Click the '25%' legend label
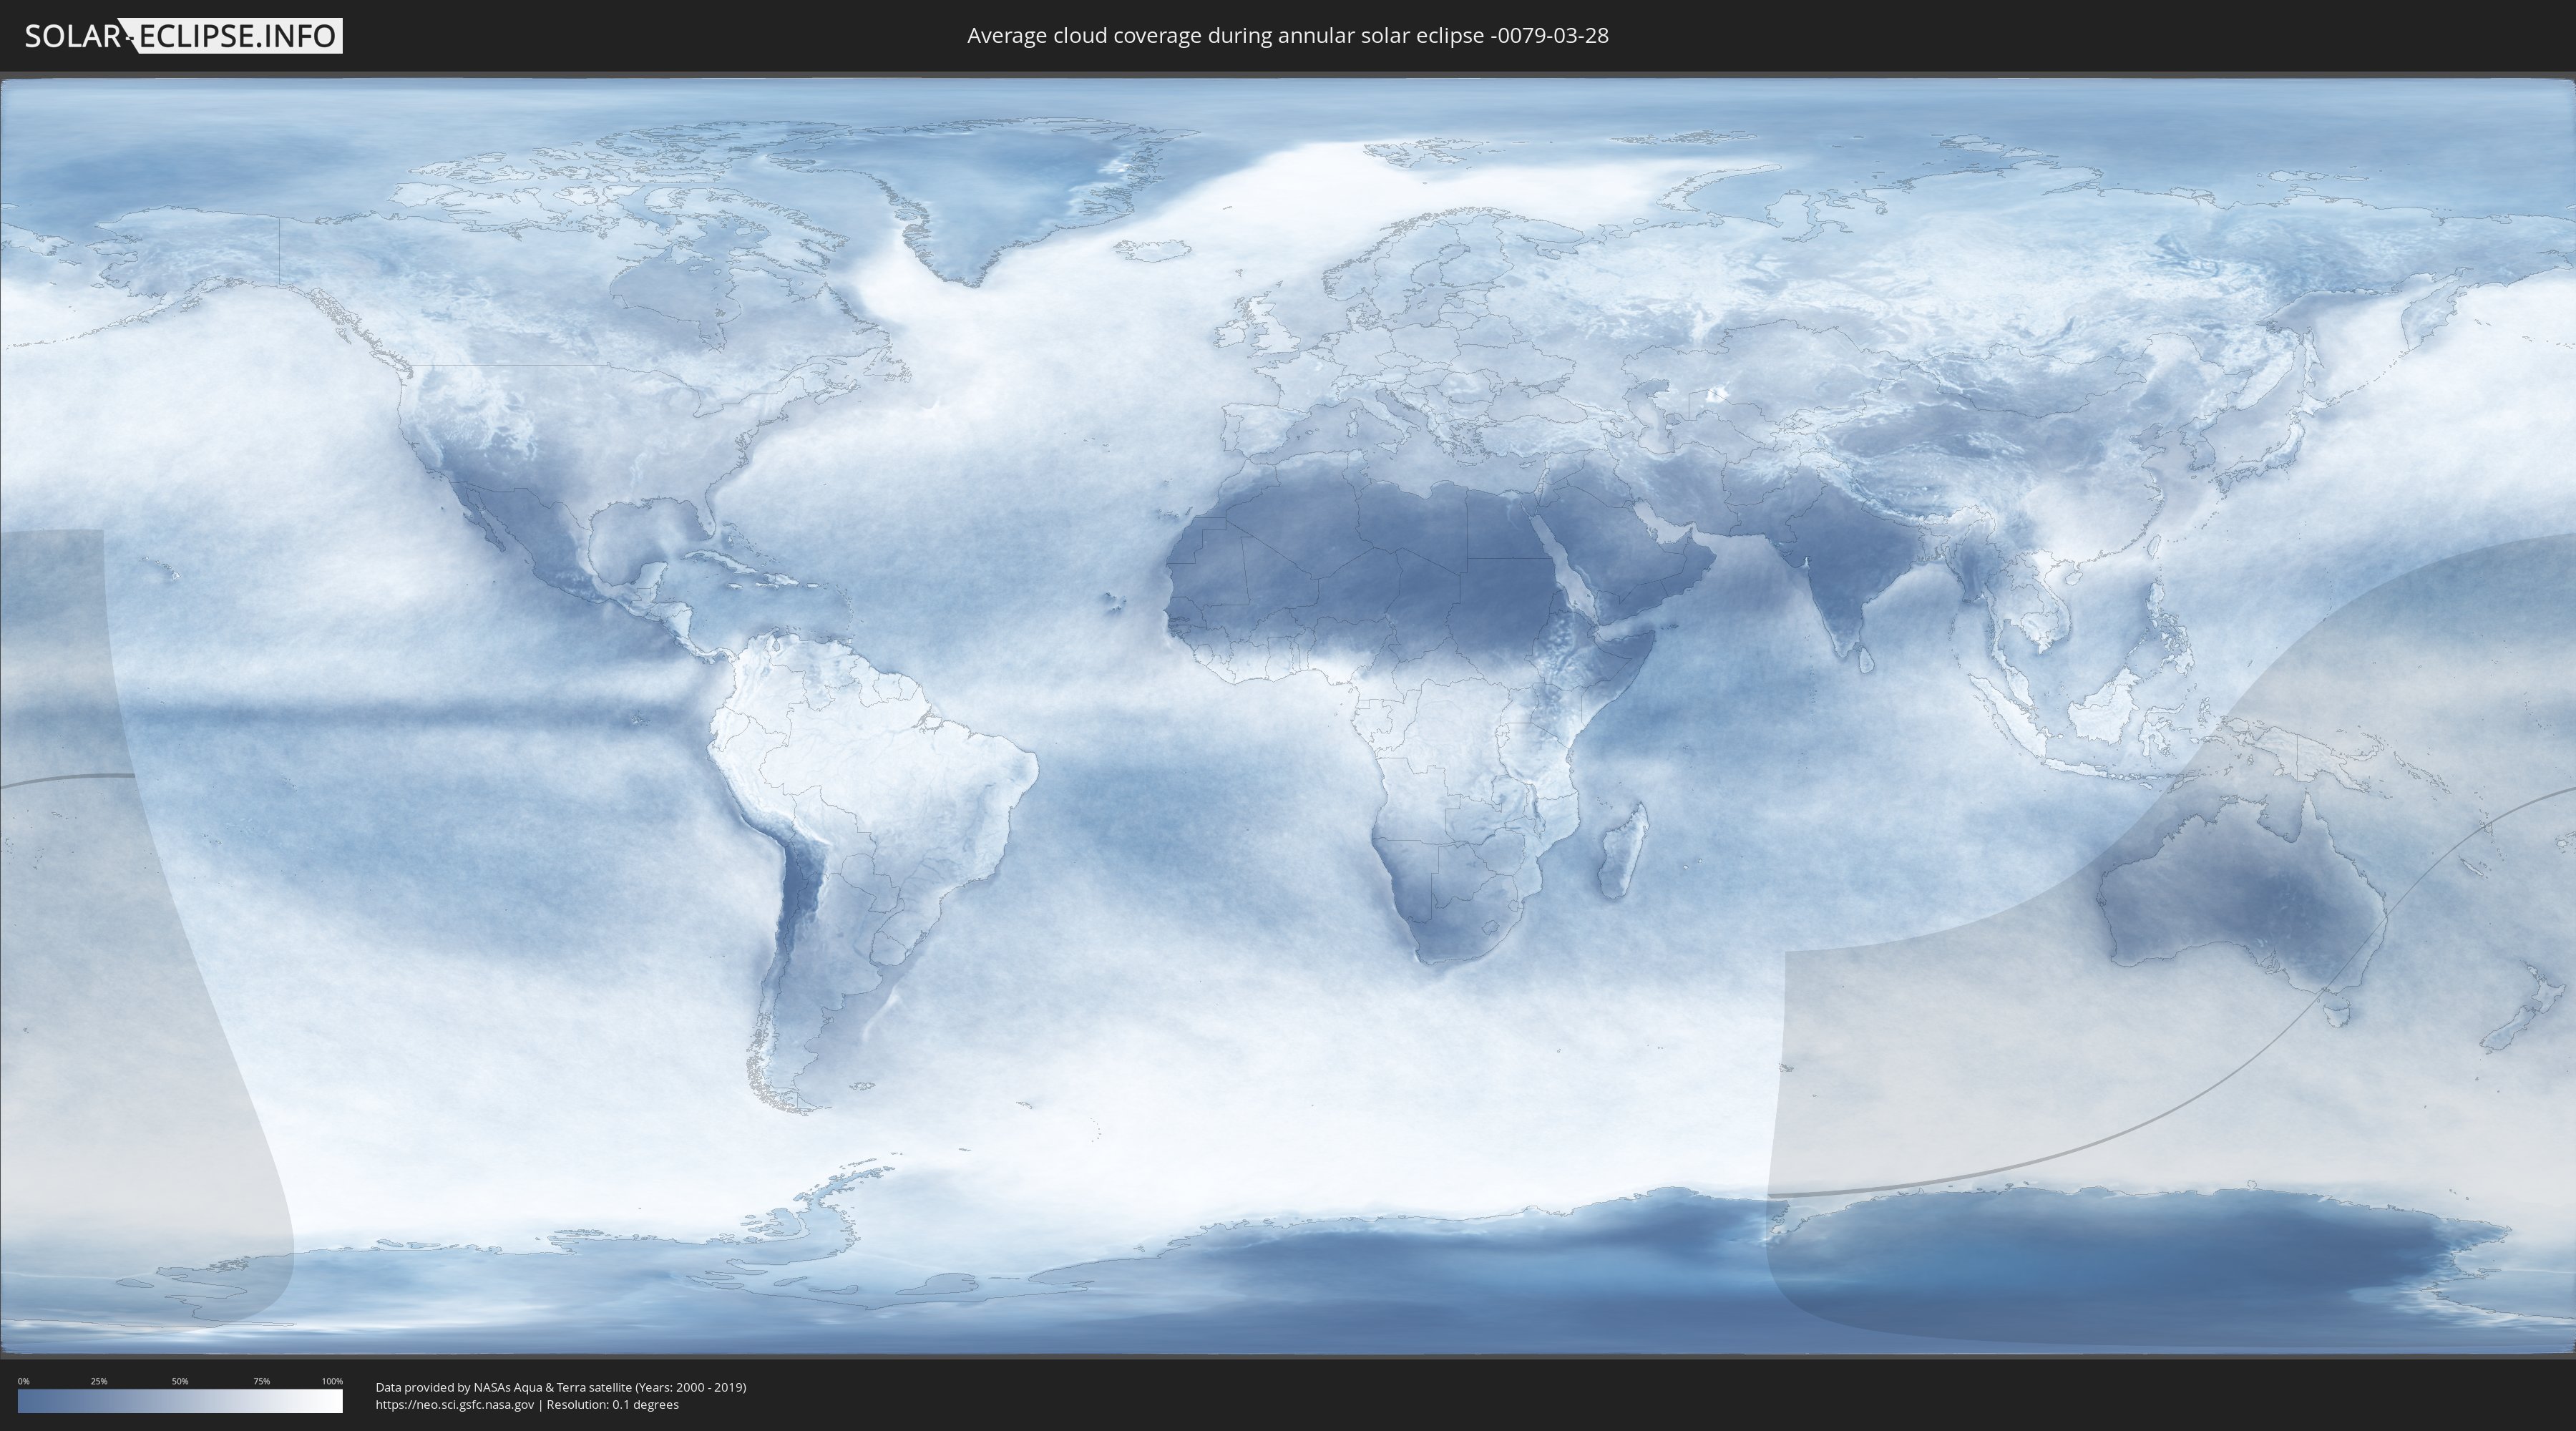The height and width of the screenshot is (1431, 2576). pos(99,1381)
